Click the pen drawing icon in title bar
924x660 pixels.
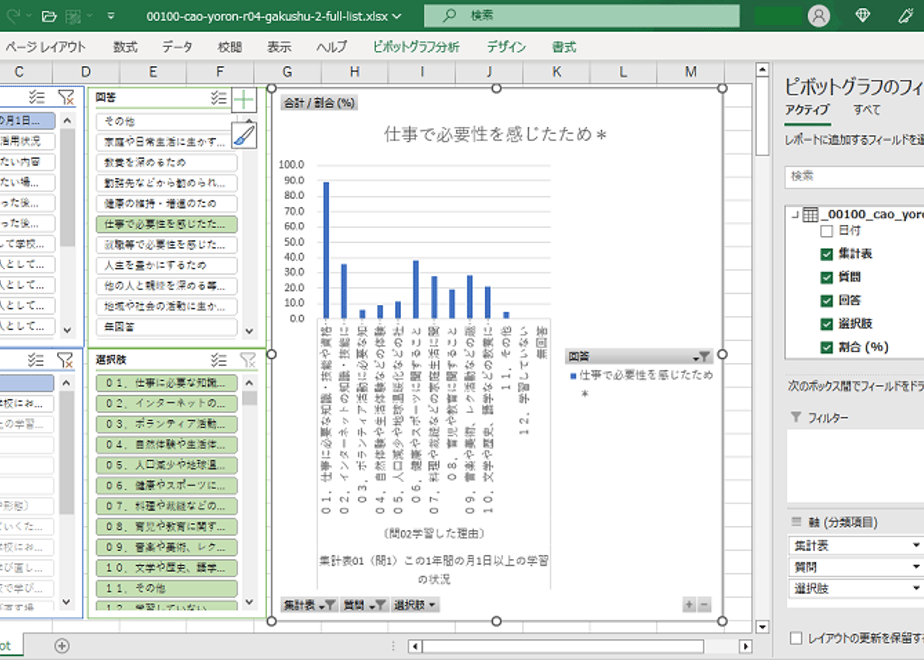point(906,16)
